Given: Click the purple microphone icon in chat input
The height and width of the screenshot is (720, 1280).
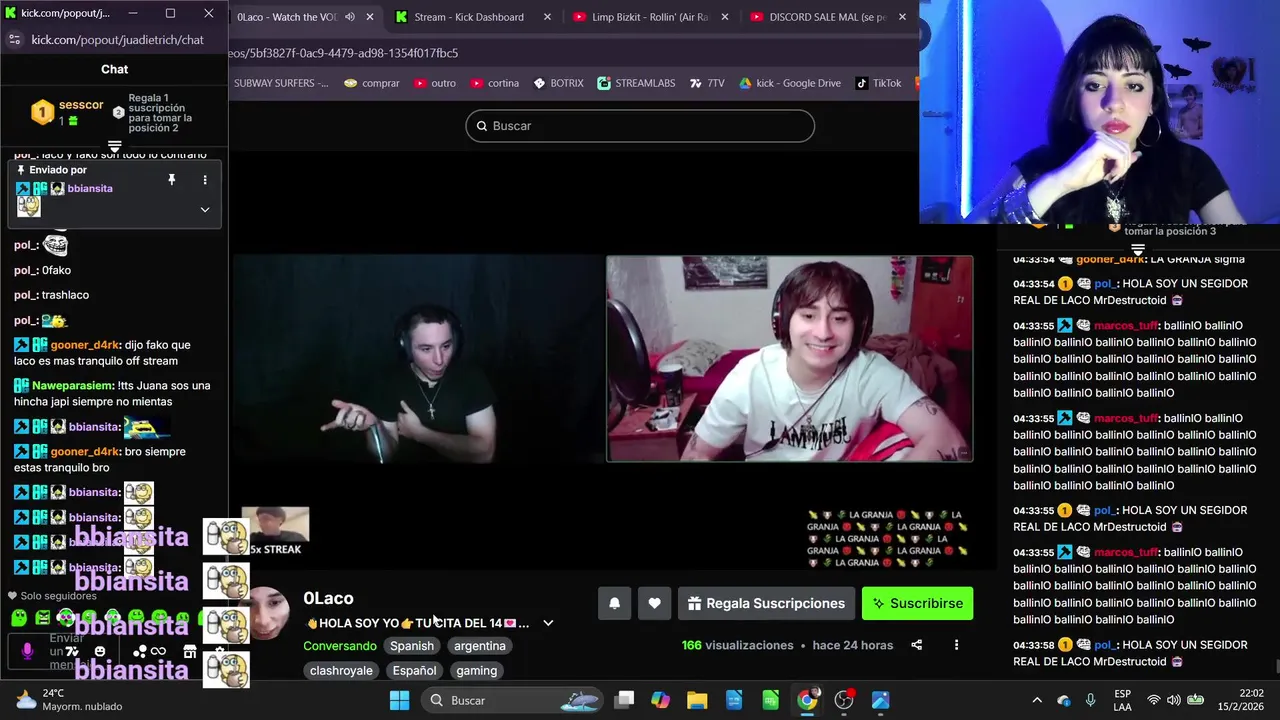Looking at the screenshot, I should click(27, 652).
